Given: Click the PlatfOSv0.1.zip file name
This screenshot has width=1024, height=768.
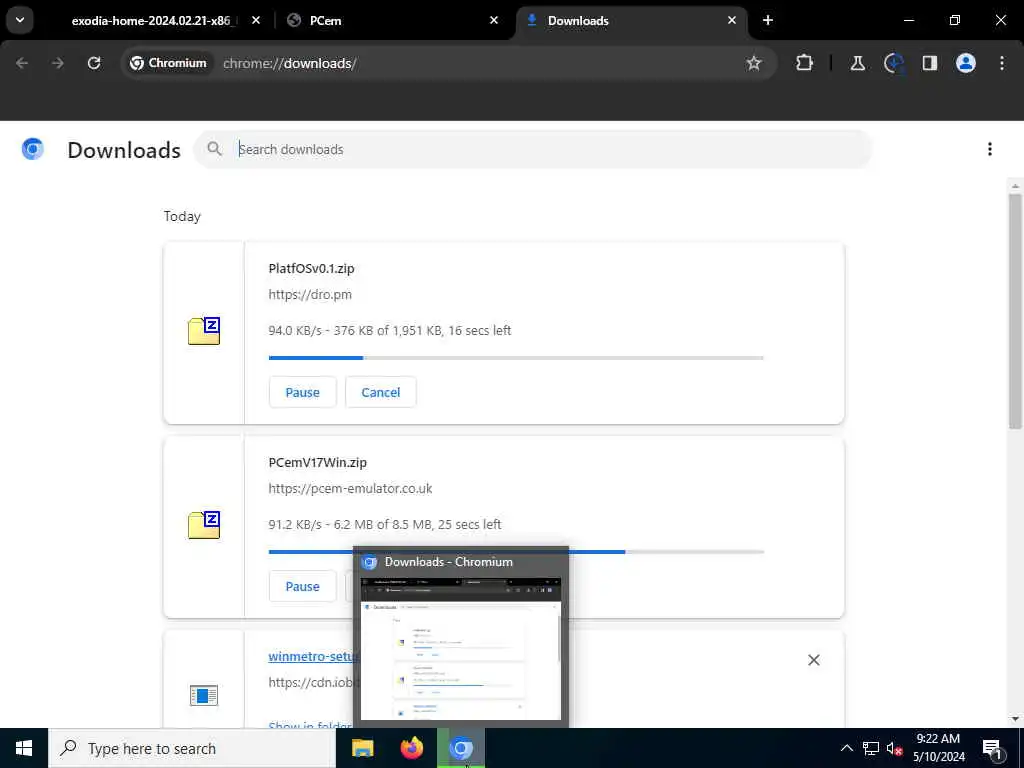Looking at the screenshot, I should click(312, 268).
